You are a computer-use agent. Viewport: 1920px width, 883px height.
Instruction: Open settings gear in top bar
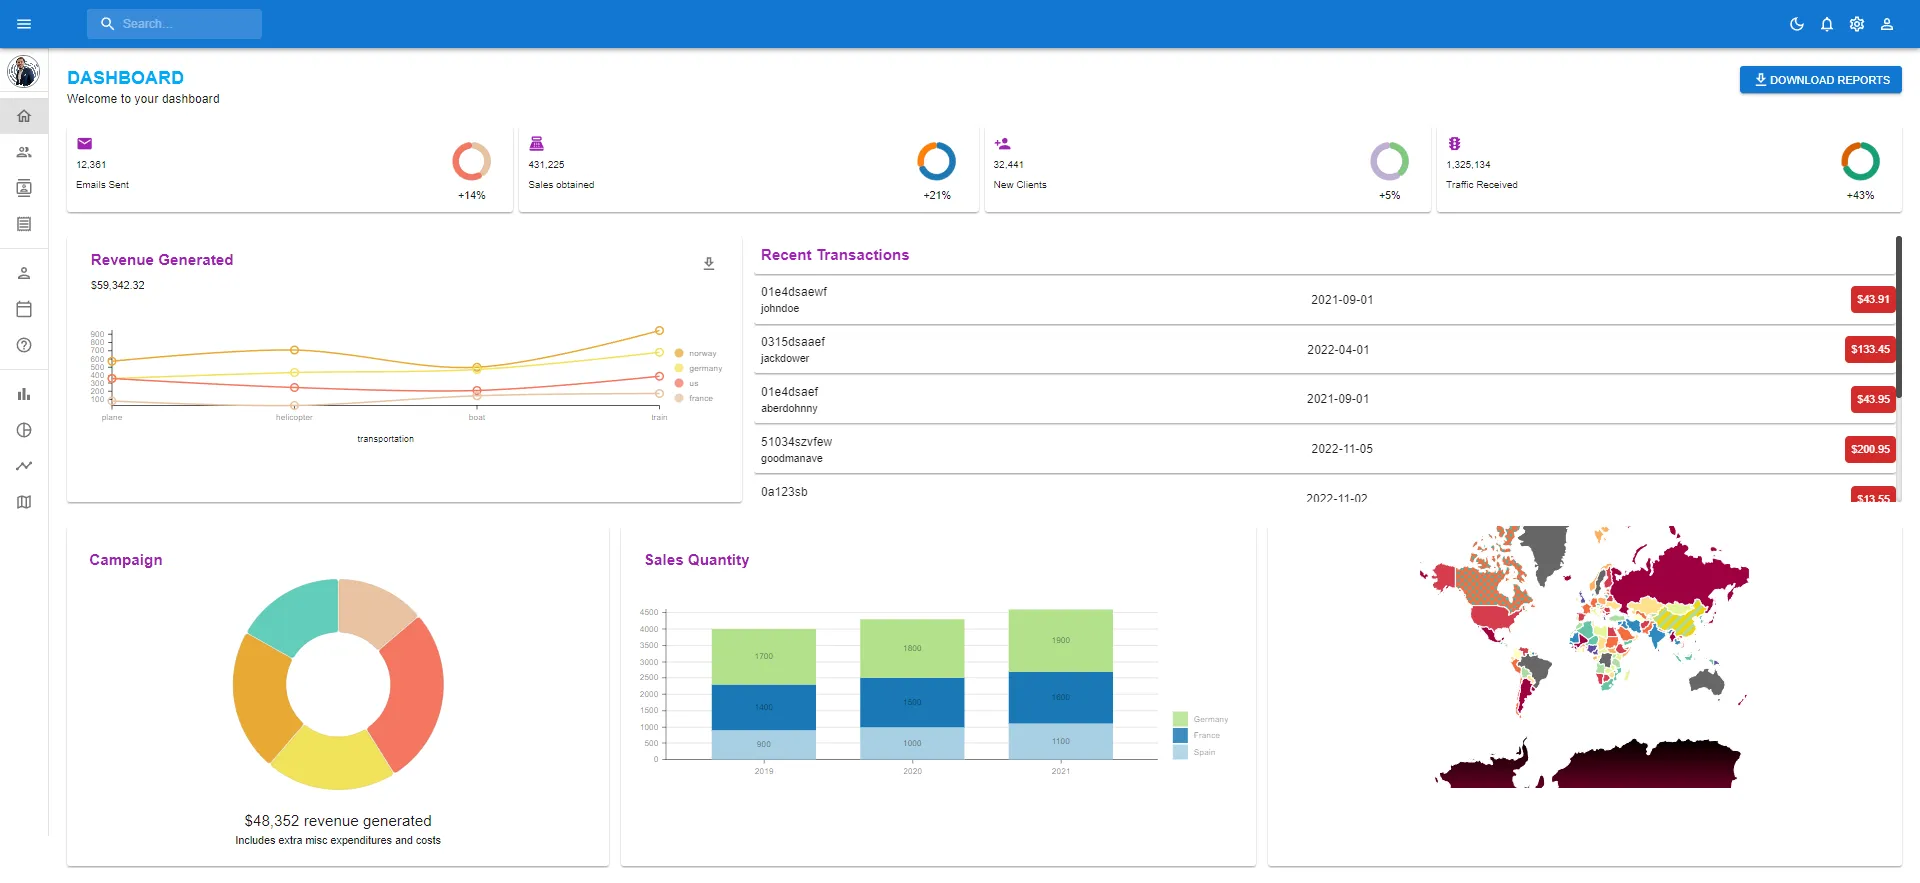[x=1856, y=24]
